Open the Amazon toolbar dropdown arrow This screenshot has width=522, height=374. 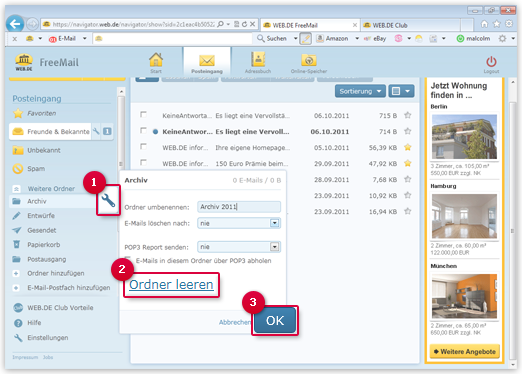(x=357, y=39)
